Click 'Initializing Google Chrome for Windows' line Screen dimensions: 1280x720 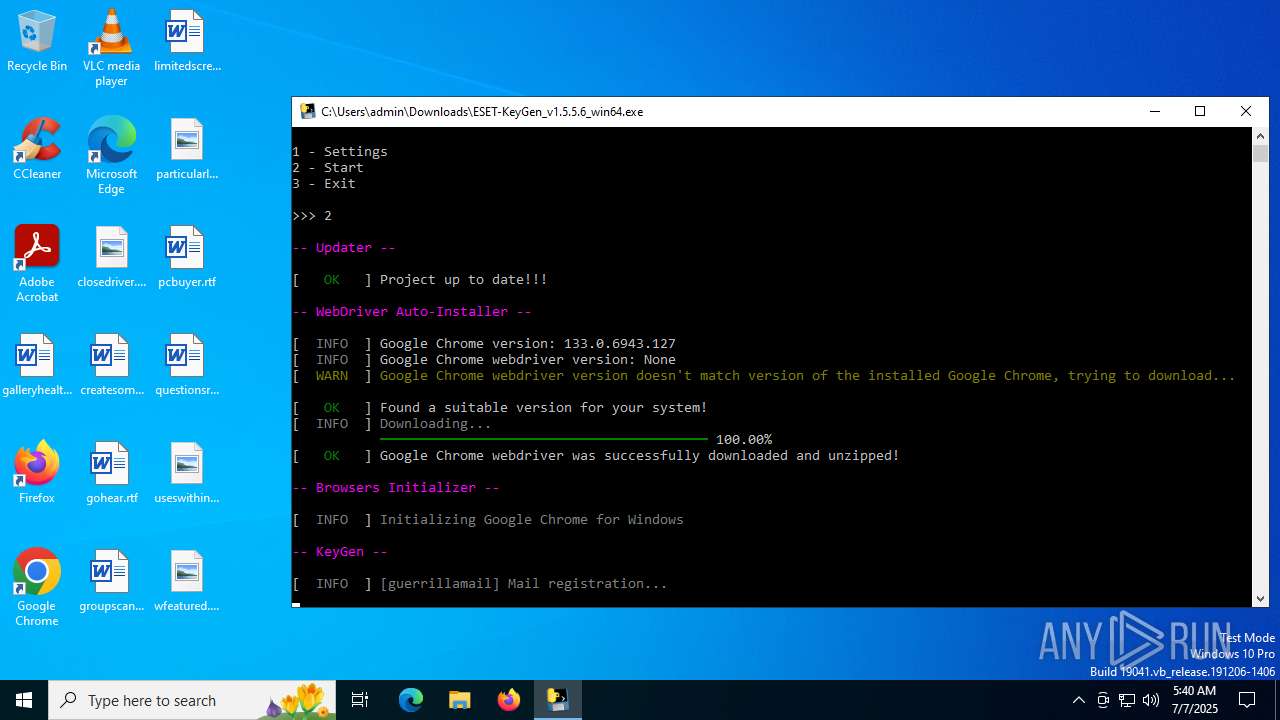(532, 520)
